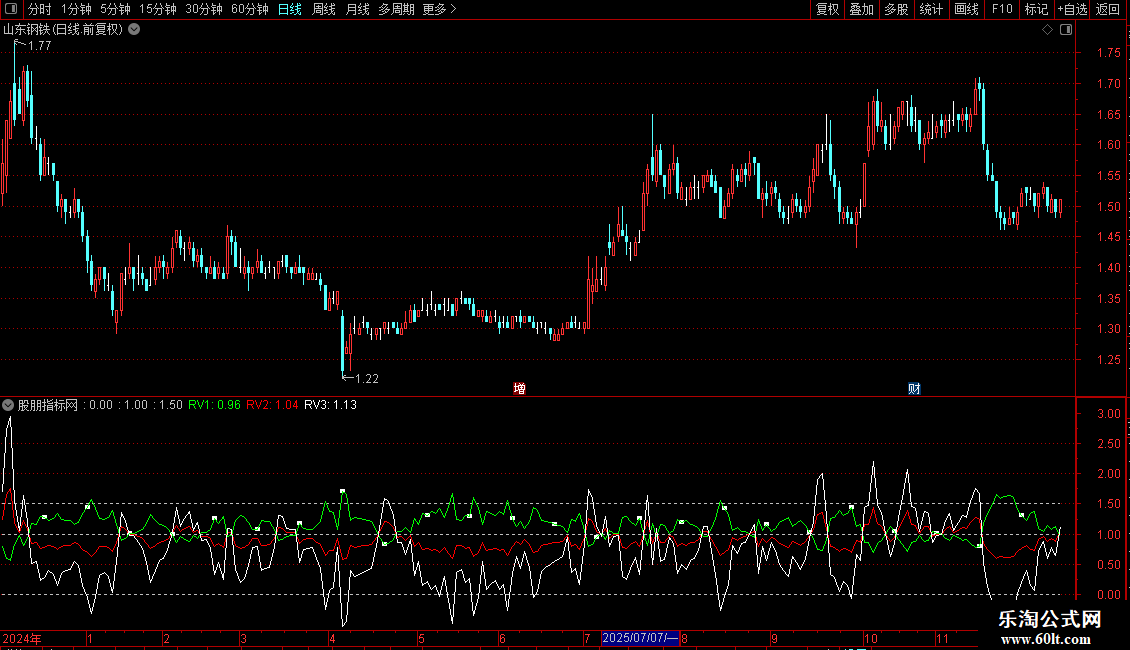
Task: Select the 30分钟 period tab
Action: [204, 9]
